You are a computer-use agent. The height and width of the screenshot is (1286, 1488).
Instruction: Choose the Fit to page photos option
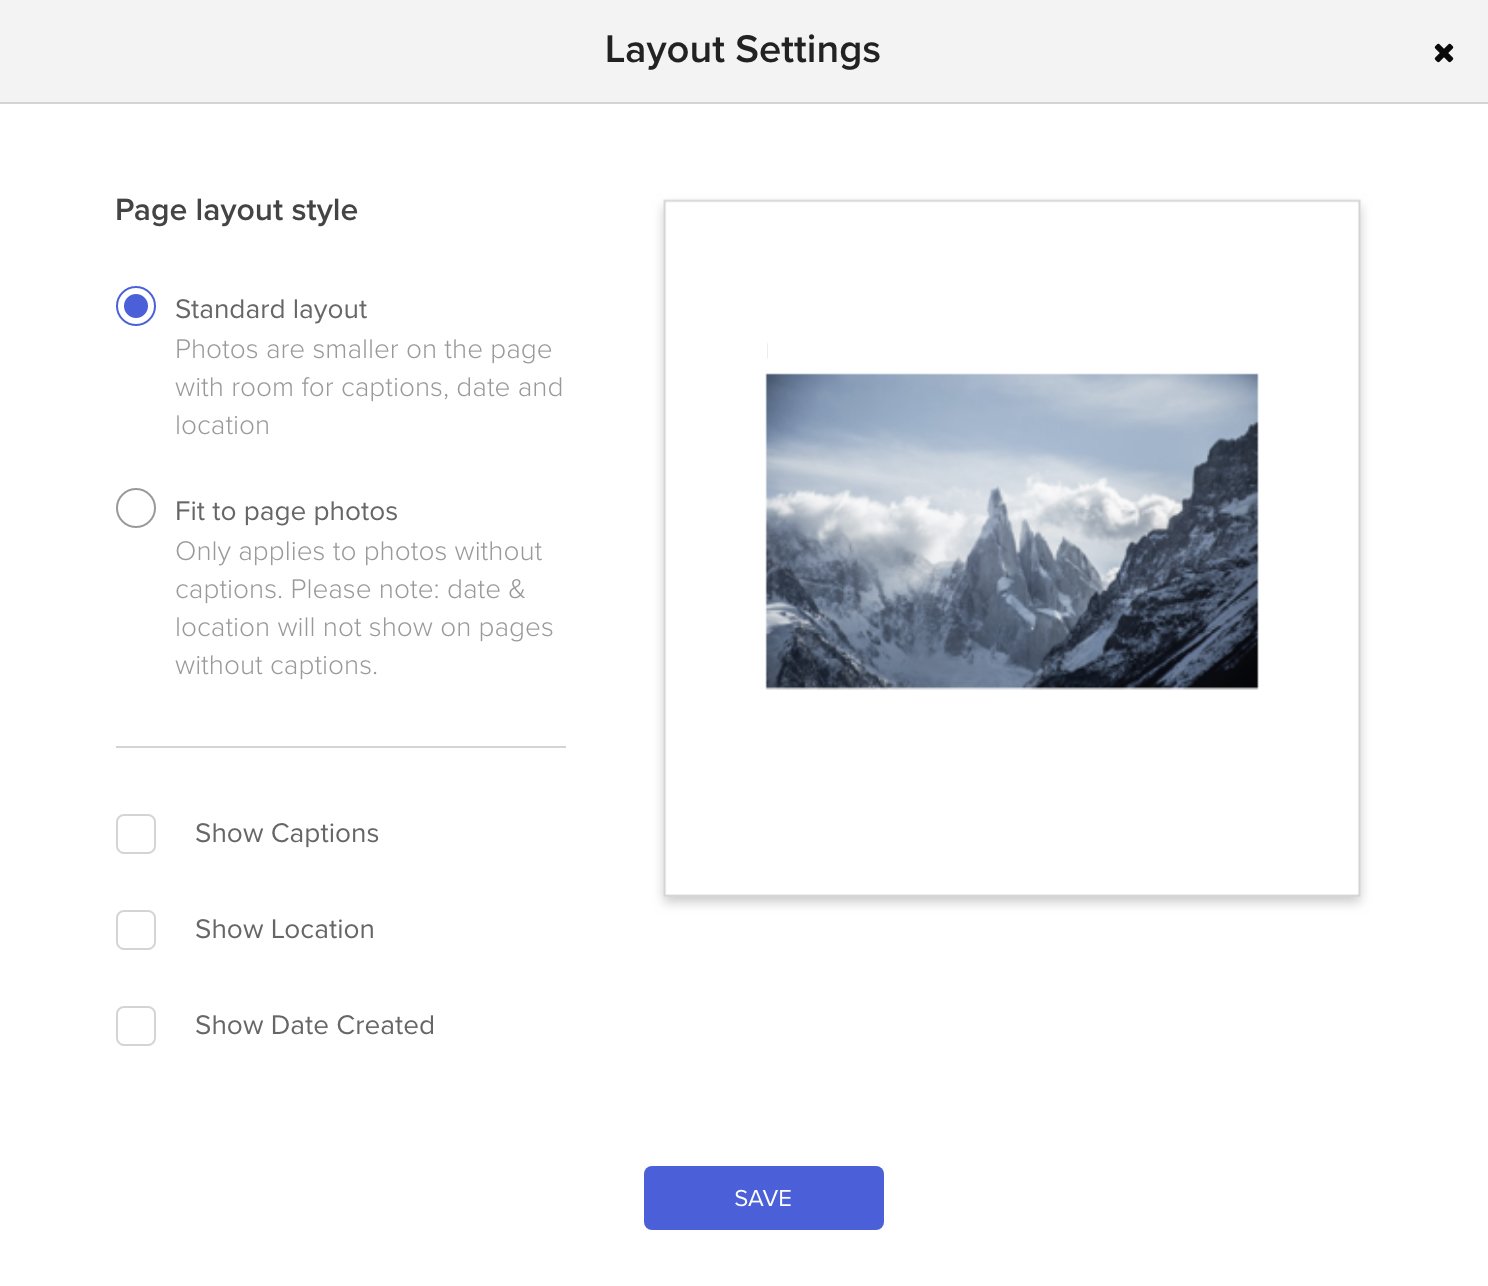(x=136, y=508)
